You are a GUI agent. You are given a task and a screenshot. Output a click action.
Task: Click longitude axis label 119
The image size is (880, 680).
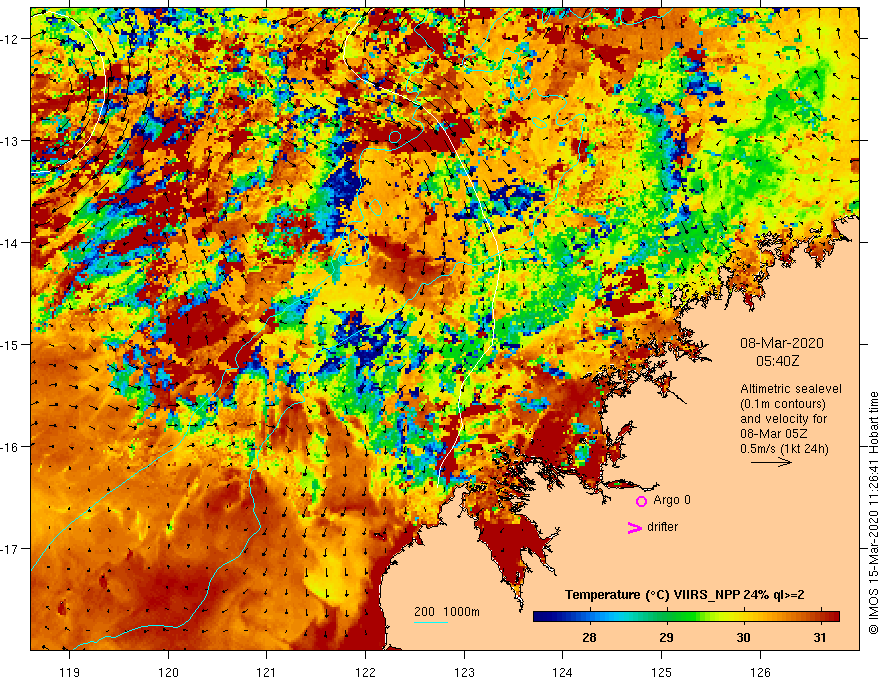point(70,672)
